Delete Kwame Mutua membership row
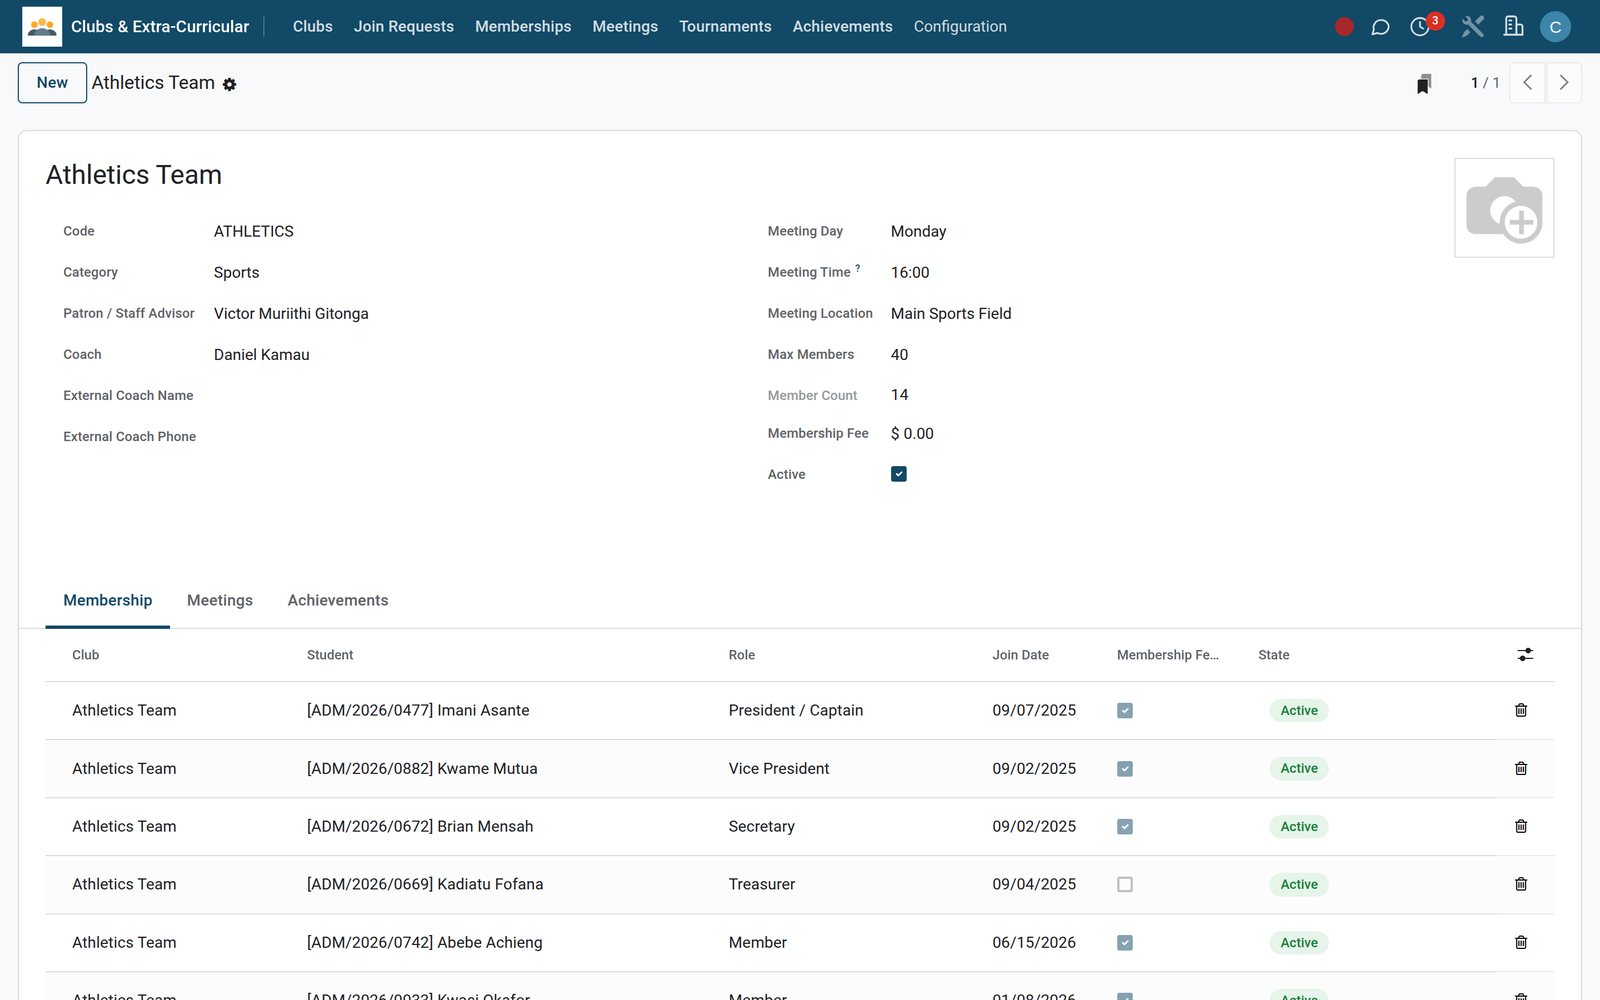The width and height of the screenshot is (1600, 1000). 1521,768
